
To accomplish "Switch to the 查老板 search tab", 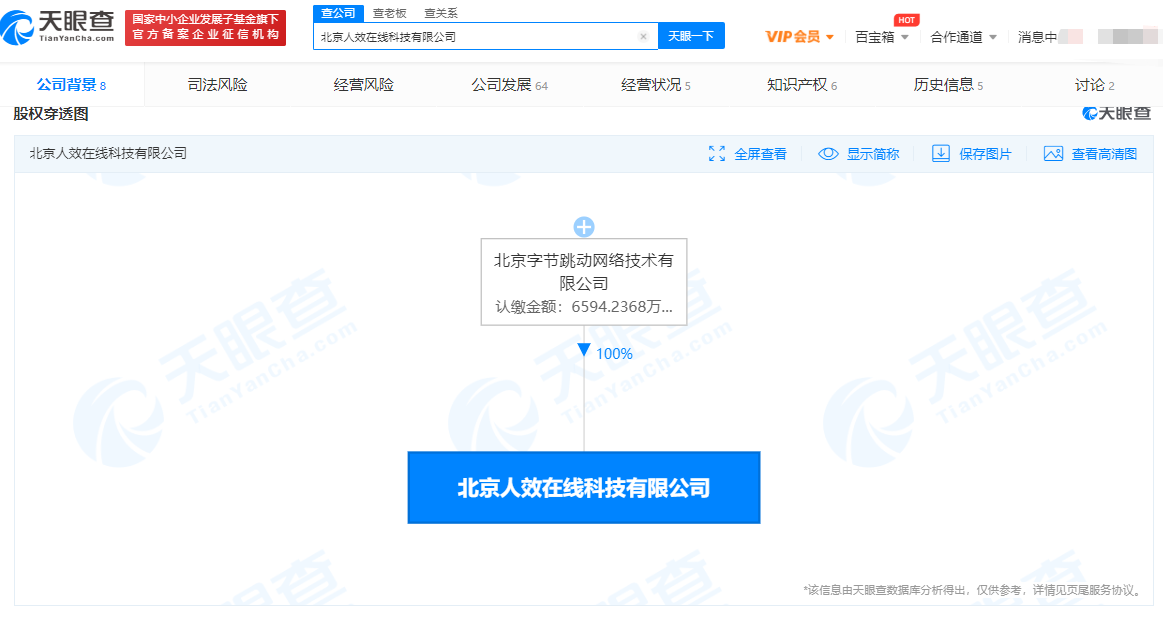I will pyautogui.click(x=389, y=13).
